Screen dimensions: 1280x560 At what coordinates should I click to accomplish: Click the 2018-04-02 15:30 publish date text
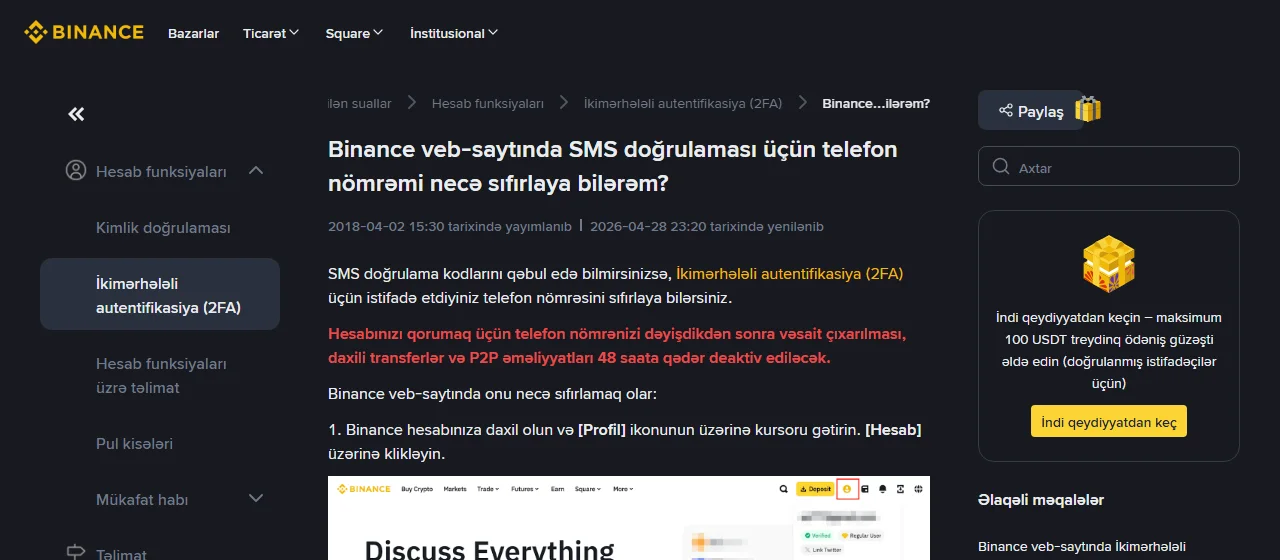click(x=450, y=226)
